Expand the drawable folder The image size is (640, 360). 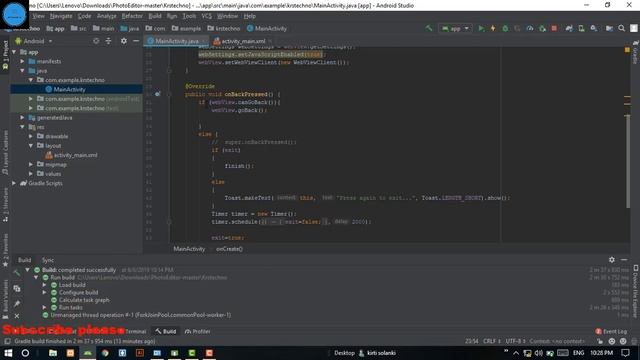tap(31, 136)
